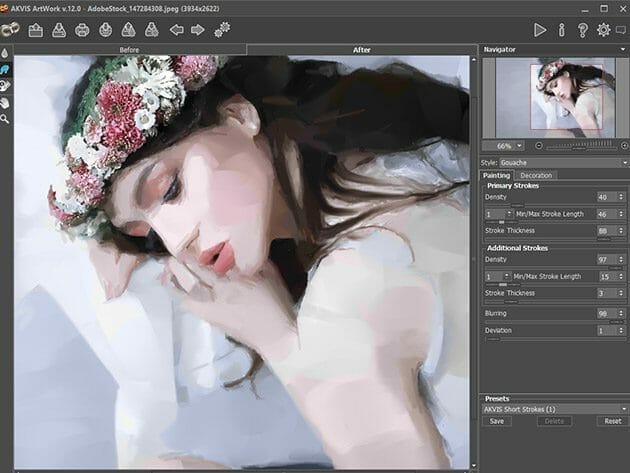Run image processing with the play button

pyautogui.click(x=540, y=30)
